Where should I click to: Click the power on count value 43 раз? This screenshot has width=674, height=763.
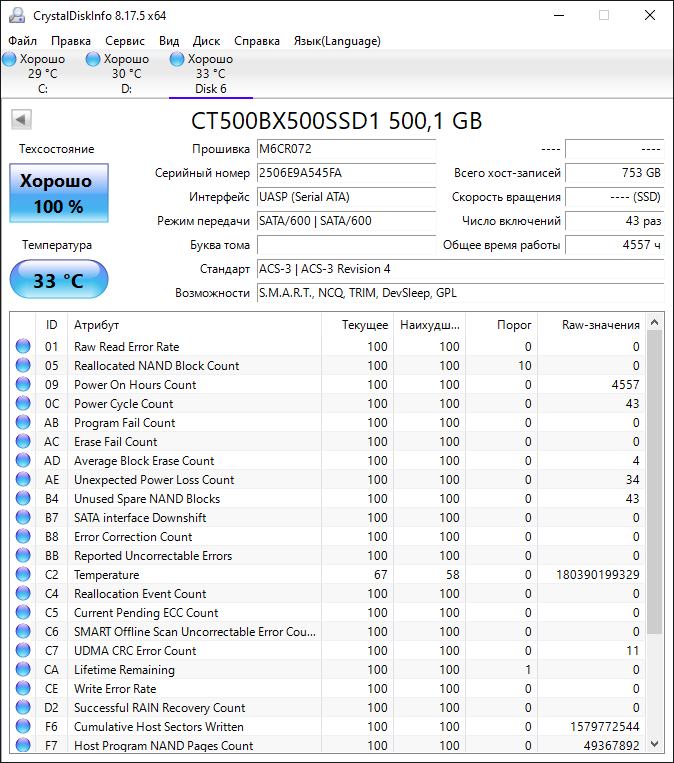[x=615, y=221]
